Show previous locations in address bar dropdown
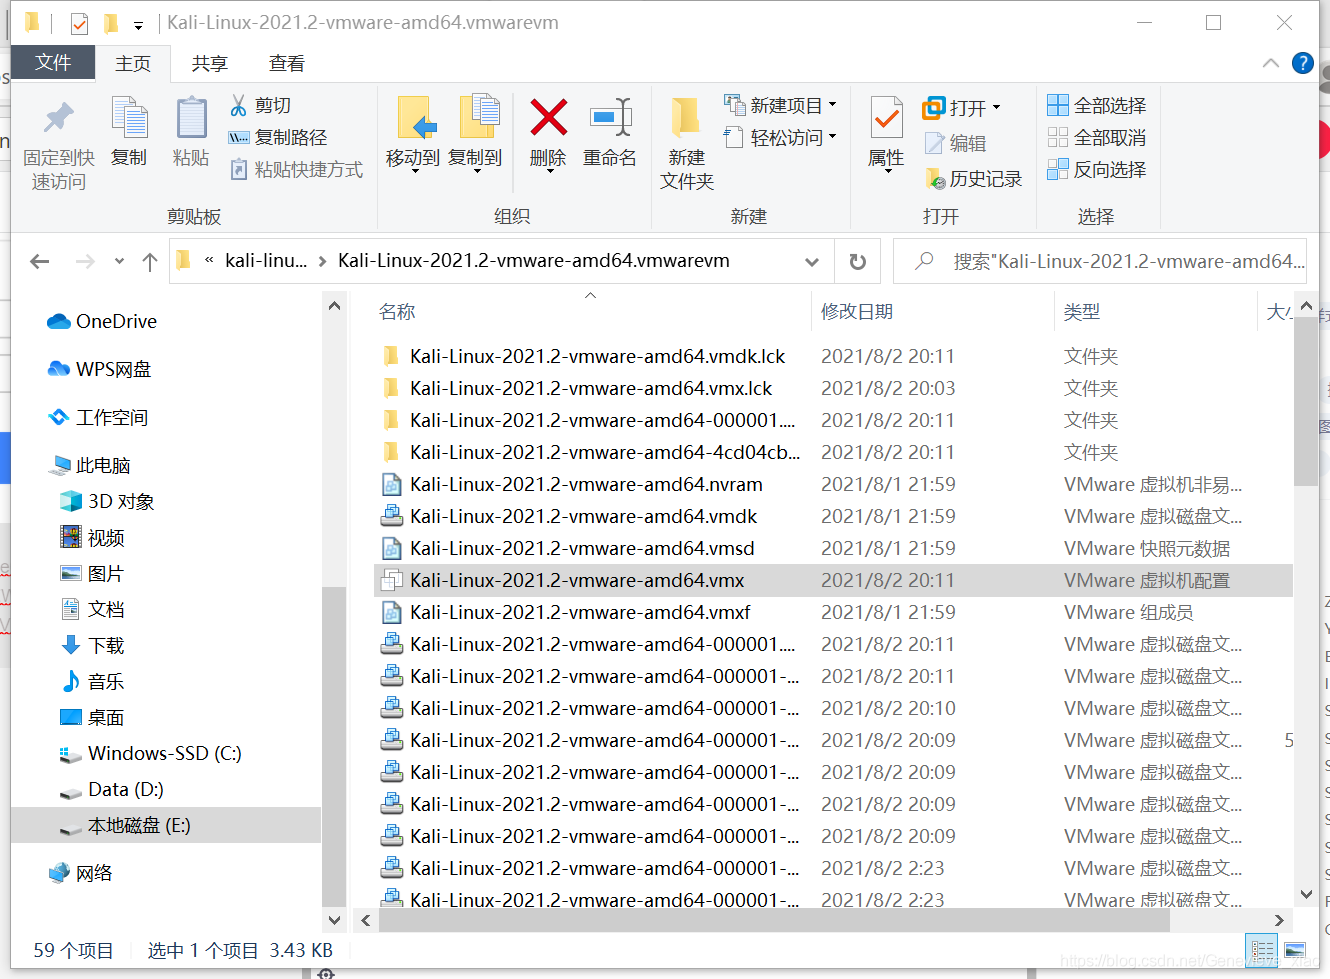Image resolution: width=1330 pixels, height=979 pixels. (x=812, y=261)
